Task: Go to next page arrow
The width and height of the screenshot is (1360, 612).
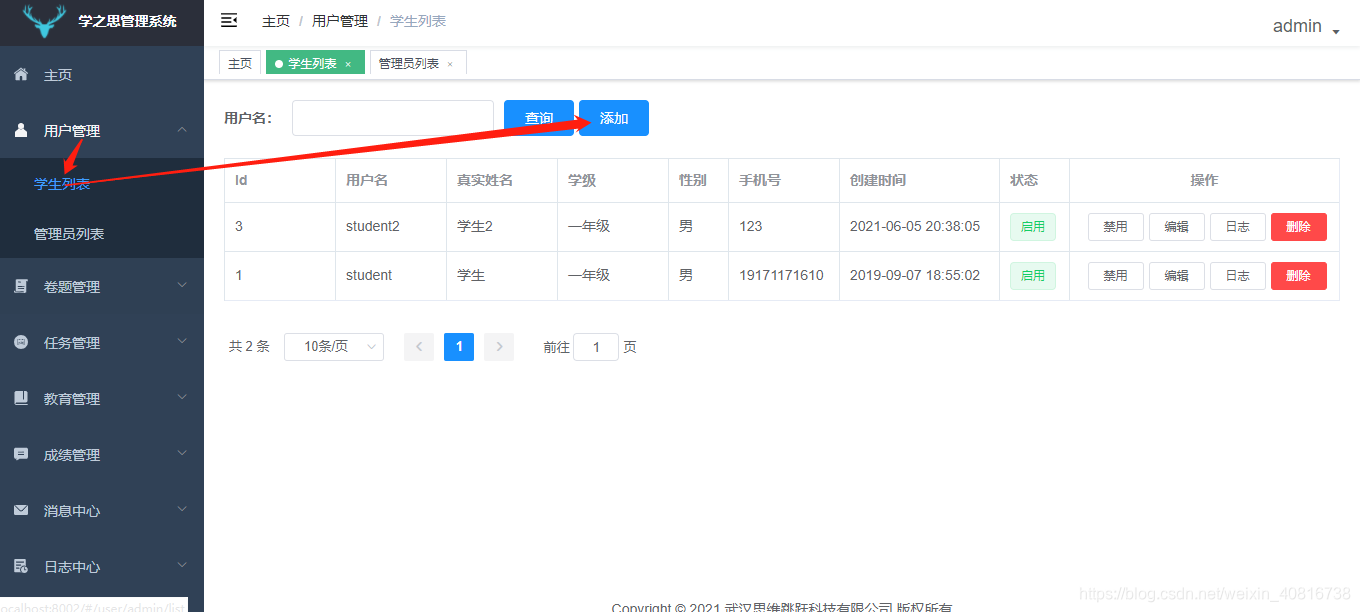Action: 499,347
